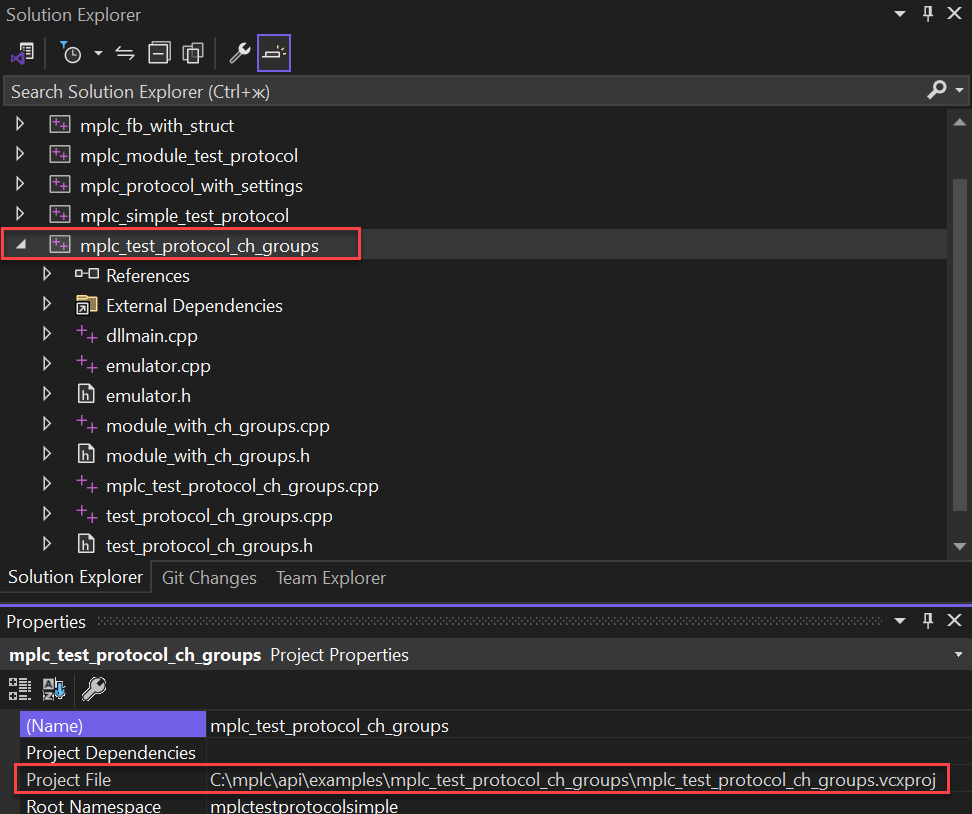
Task: Sort properties Alphabetically
Action: pyautogui.click(x=54, y=689)
